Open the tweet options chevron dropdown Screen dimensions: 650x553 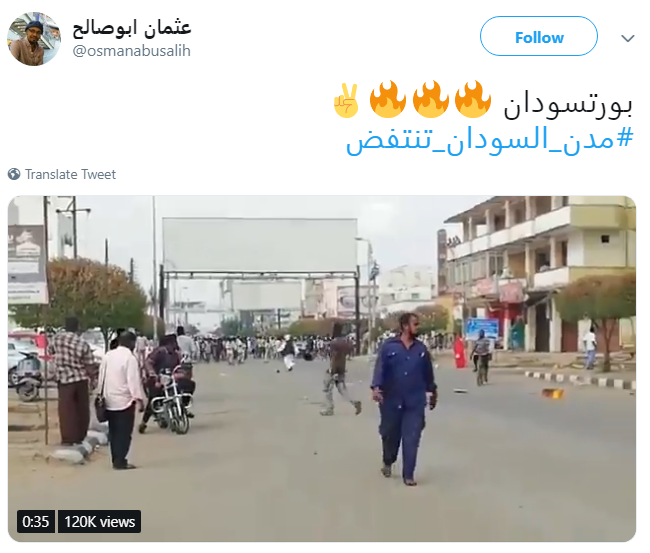click(x=628, y=38)
